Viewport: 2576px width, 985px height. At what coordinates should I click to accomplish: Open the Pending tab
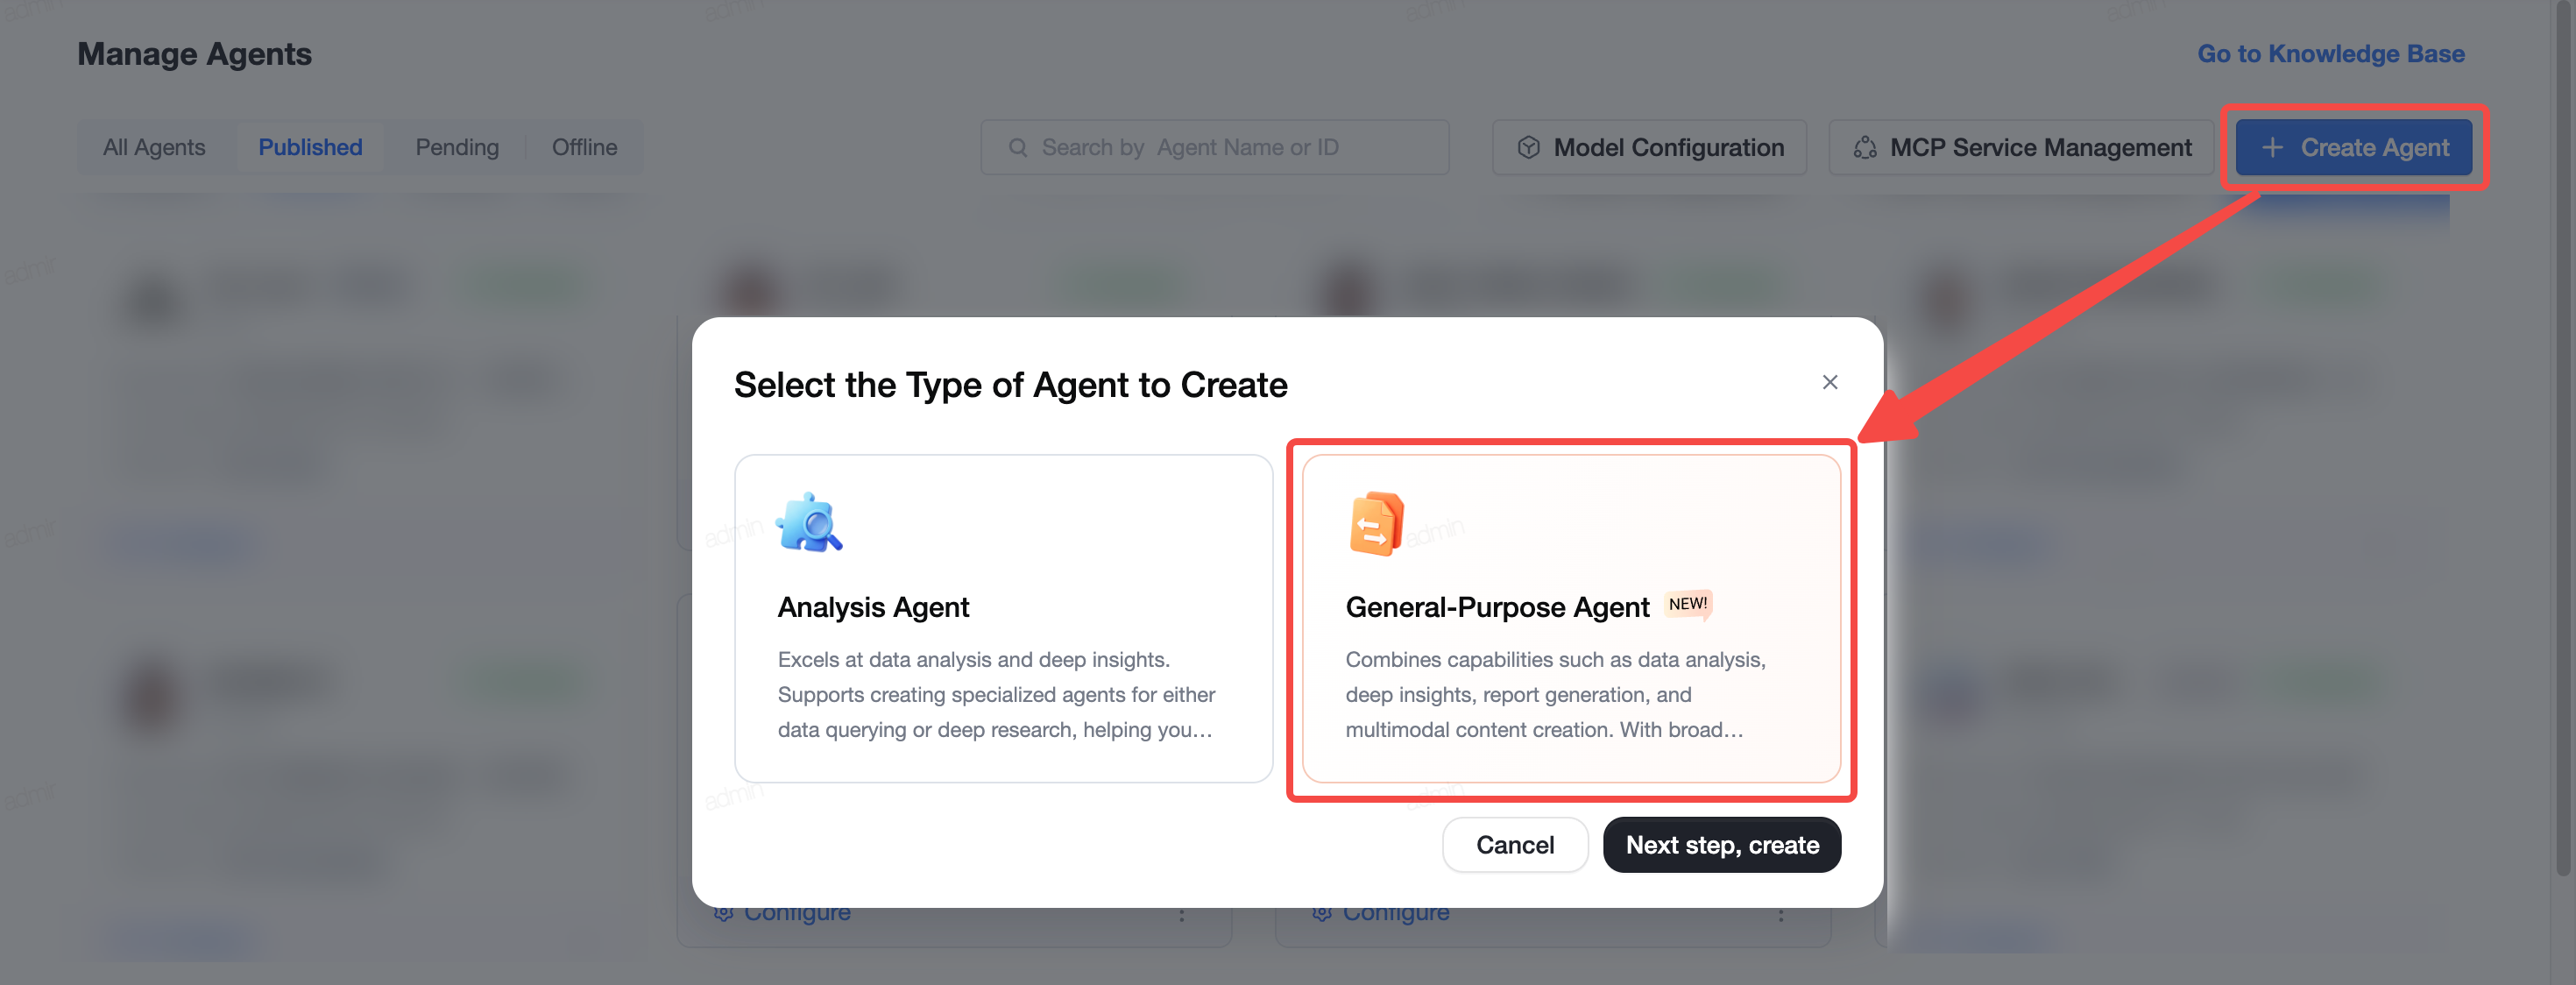(457, 148)
